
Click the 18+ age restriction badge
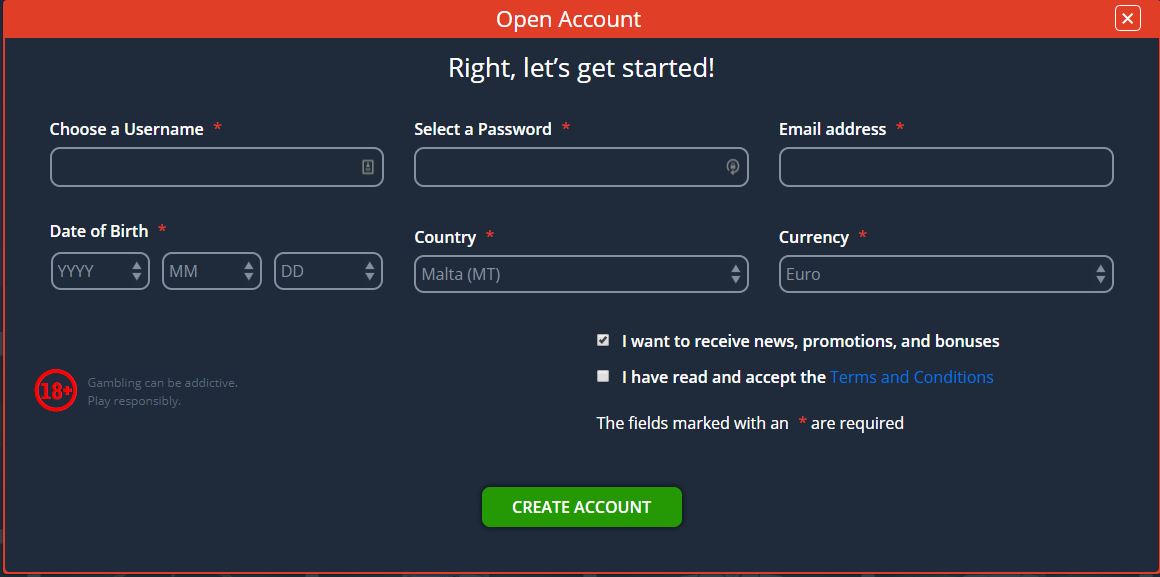[x=55, y=391]
